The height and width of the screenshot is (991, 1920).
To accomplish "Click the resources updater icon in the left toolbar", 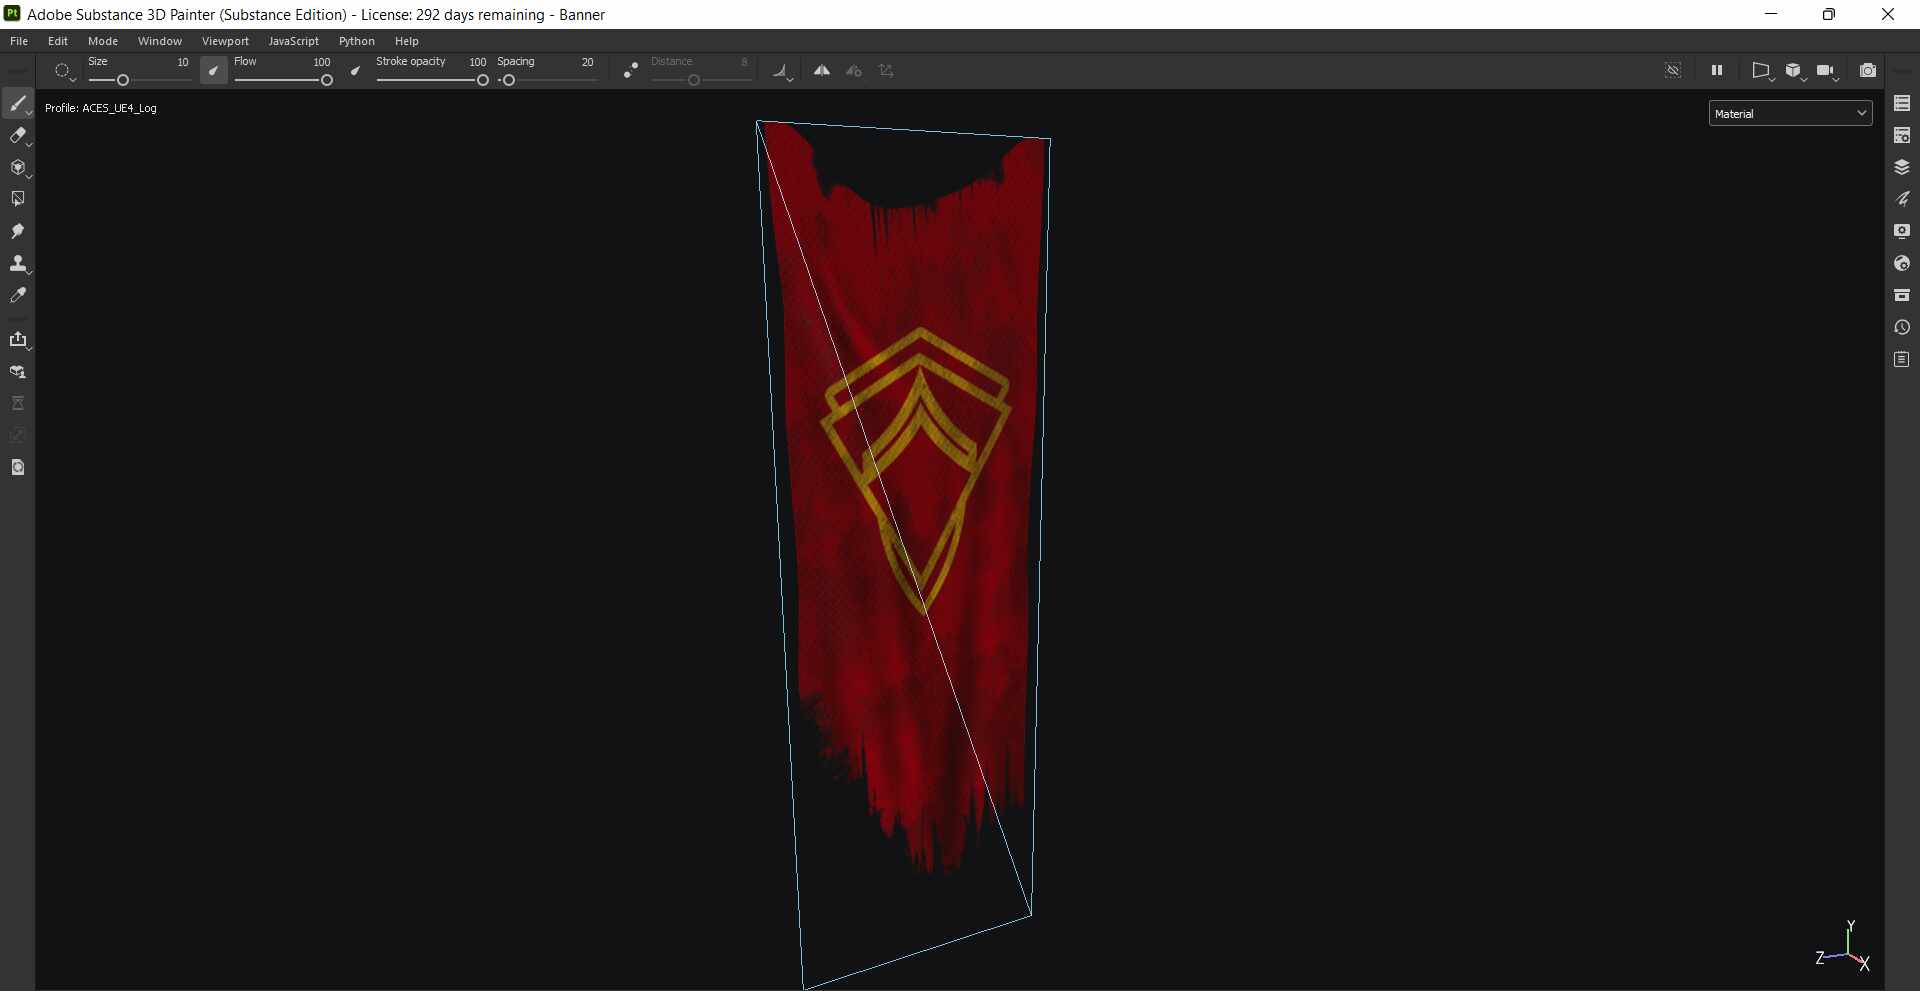I will (18, 372).
